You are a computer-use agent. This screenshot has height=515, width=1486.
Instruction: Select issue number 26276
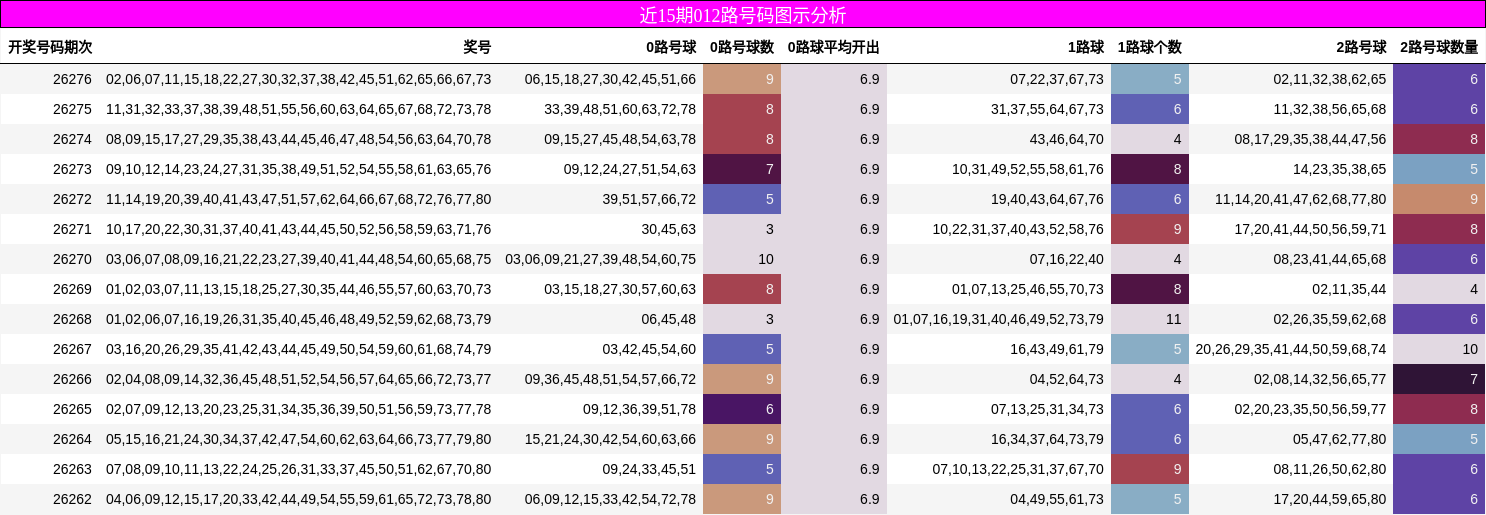coord(72,79)
